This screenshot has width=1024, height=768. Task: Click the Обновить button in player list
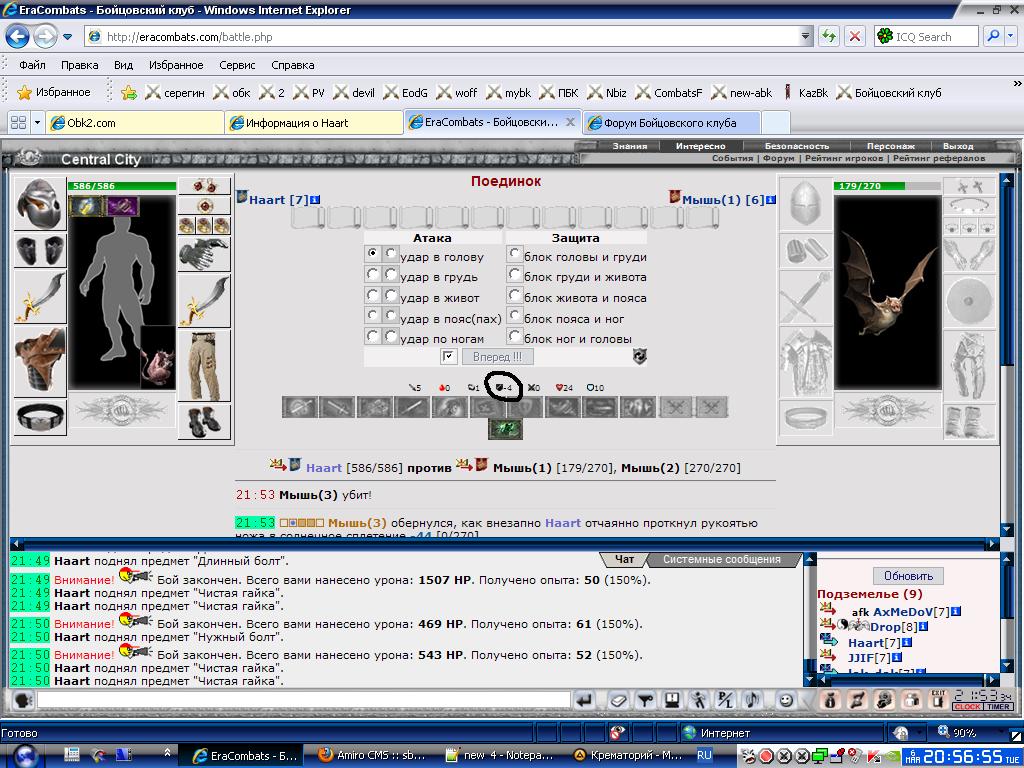(x=908, y=576)
